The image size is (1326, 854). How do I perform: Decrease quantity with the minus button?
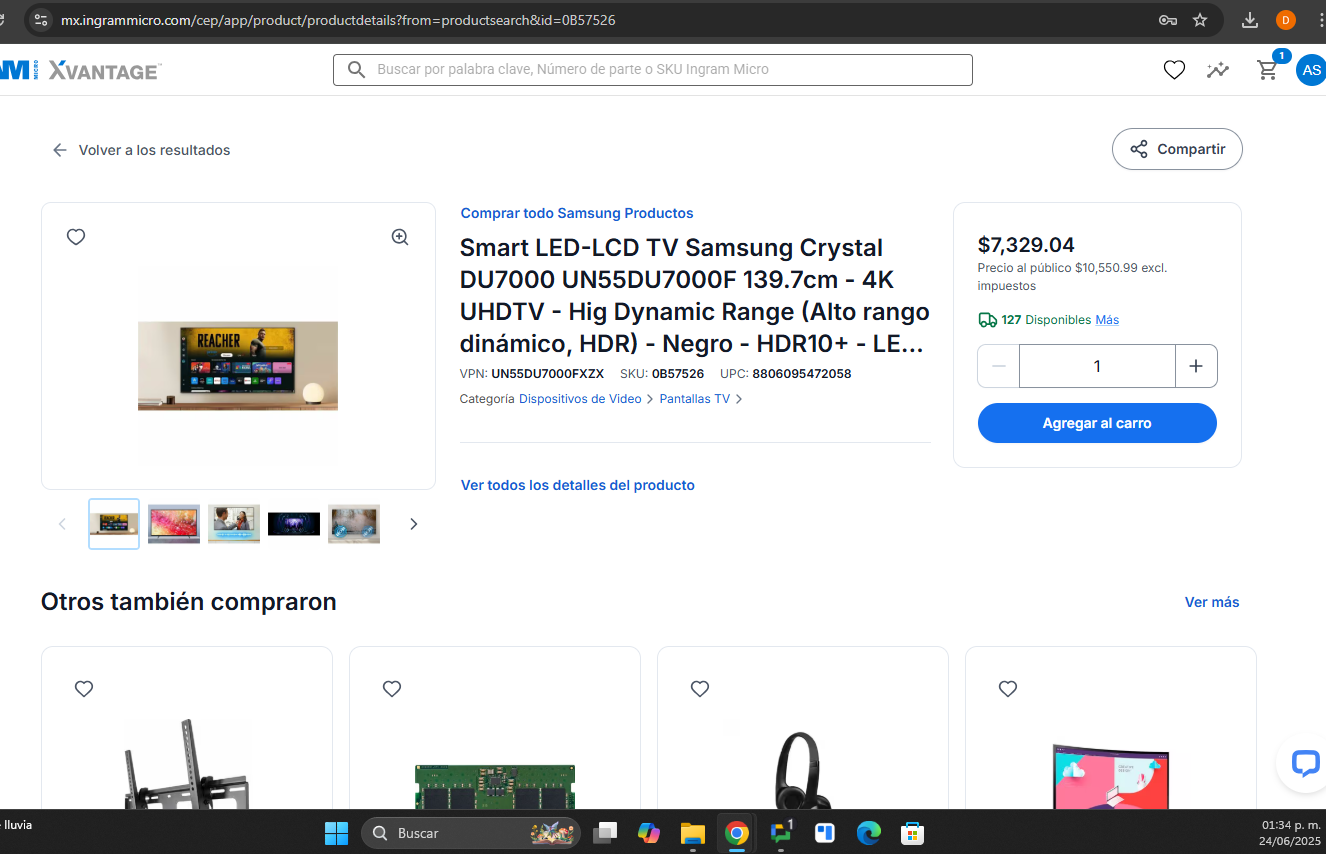(x=998, y=366)
